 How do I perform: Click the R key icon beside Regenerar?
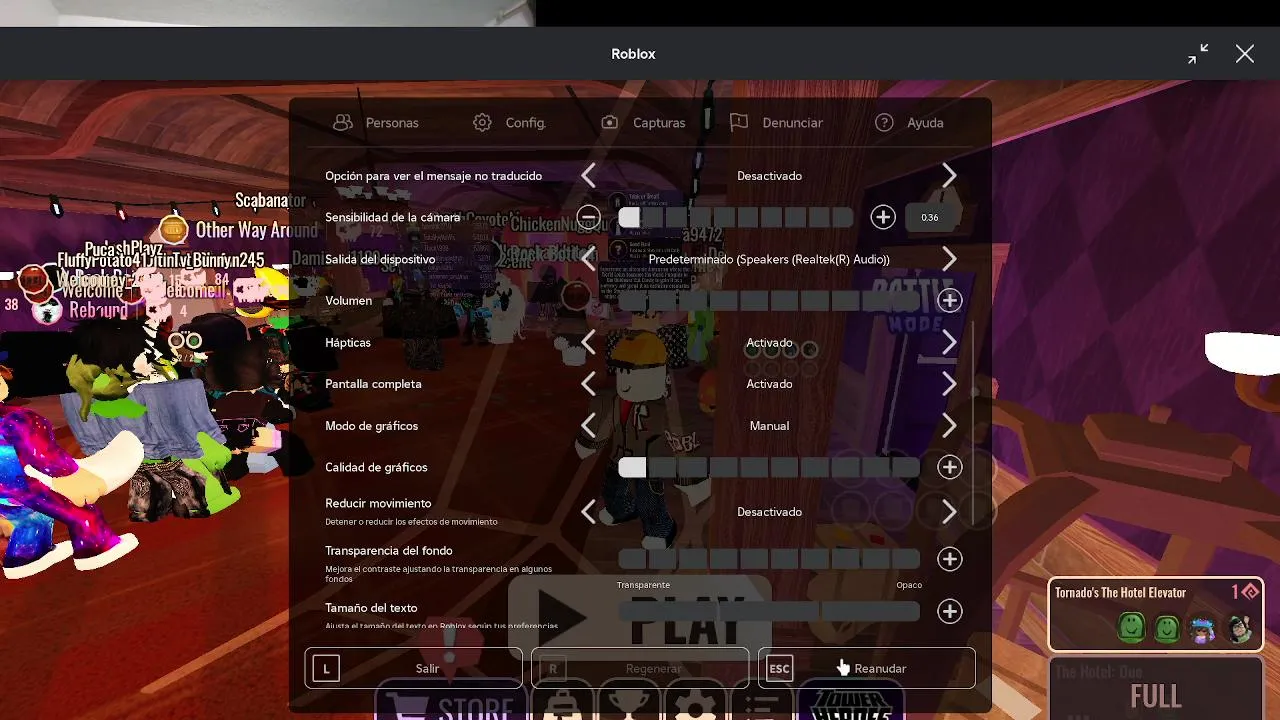coord(552,669)
